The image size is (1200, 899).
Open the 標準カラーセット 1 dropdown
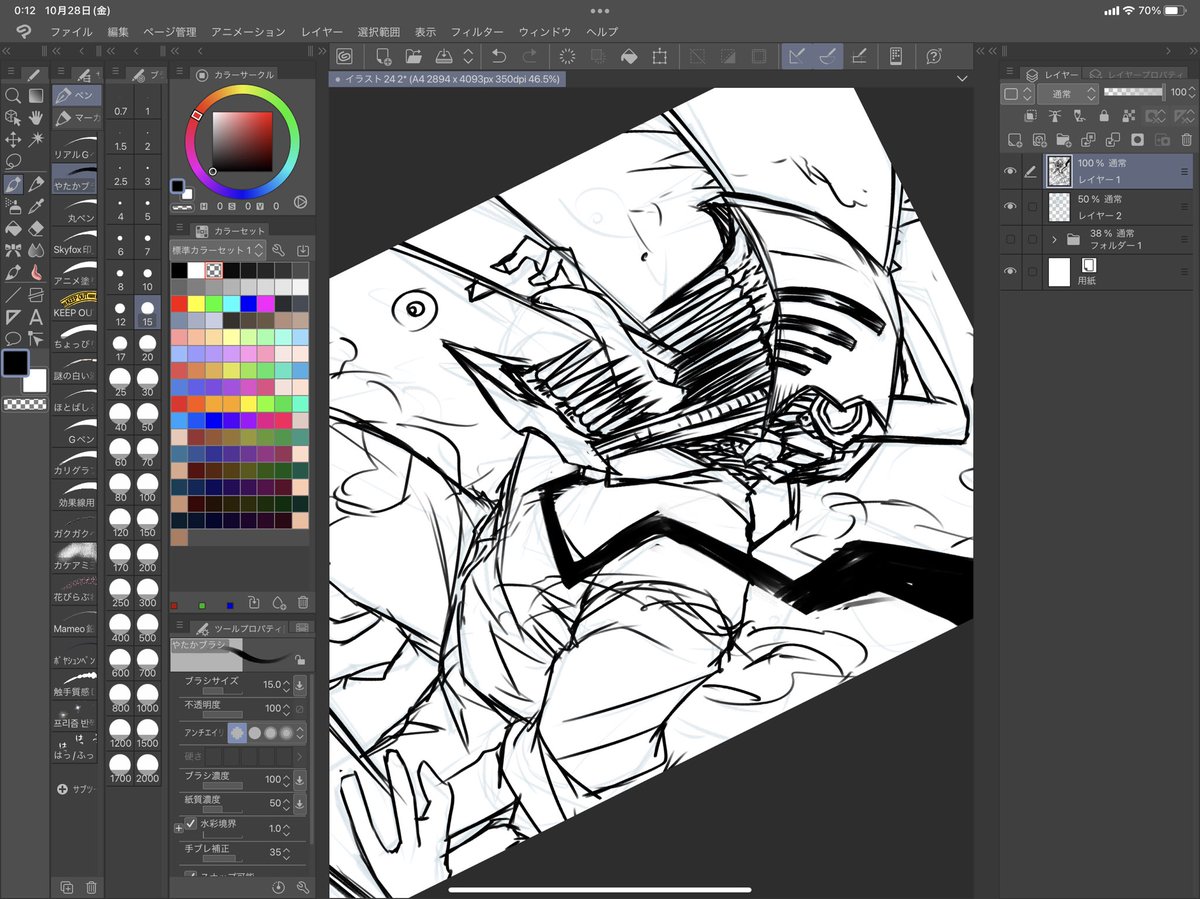point(217,250)
